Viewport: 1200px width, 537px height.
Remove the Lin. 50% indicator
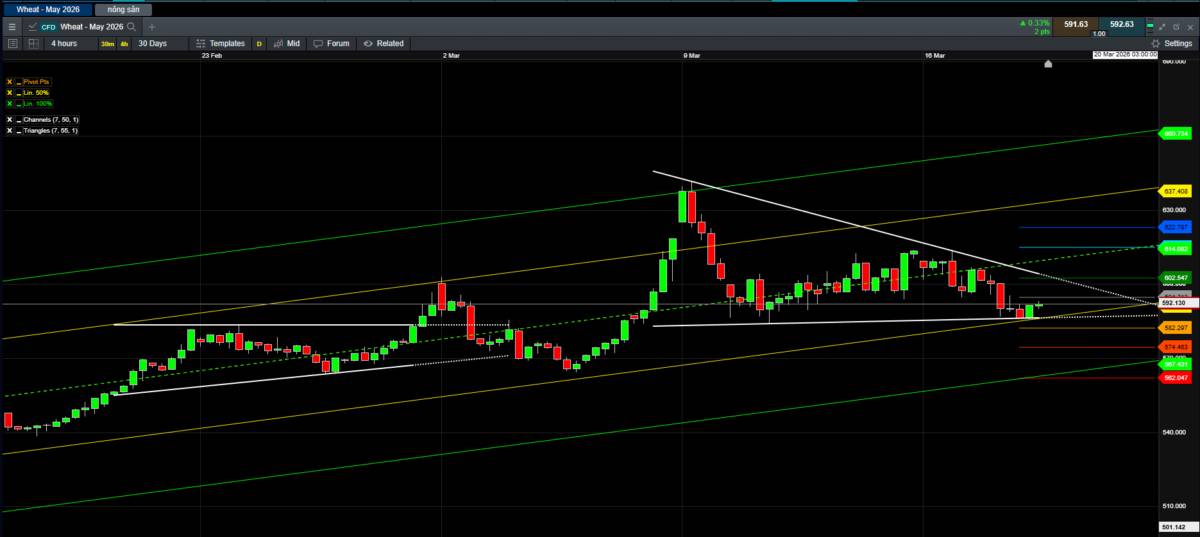(x=9, y=93)
